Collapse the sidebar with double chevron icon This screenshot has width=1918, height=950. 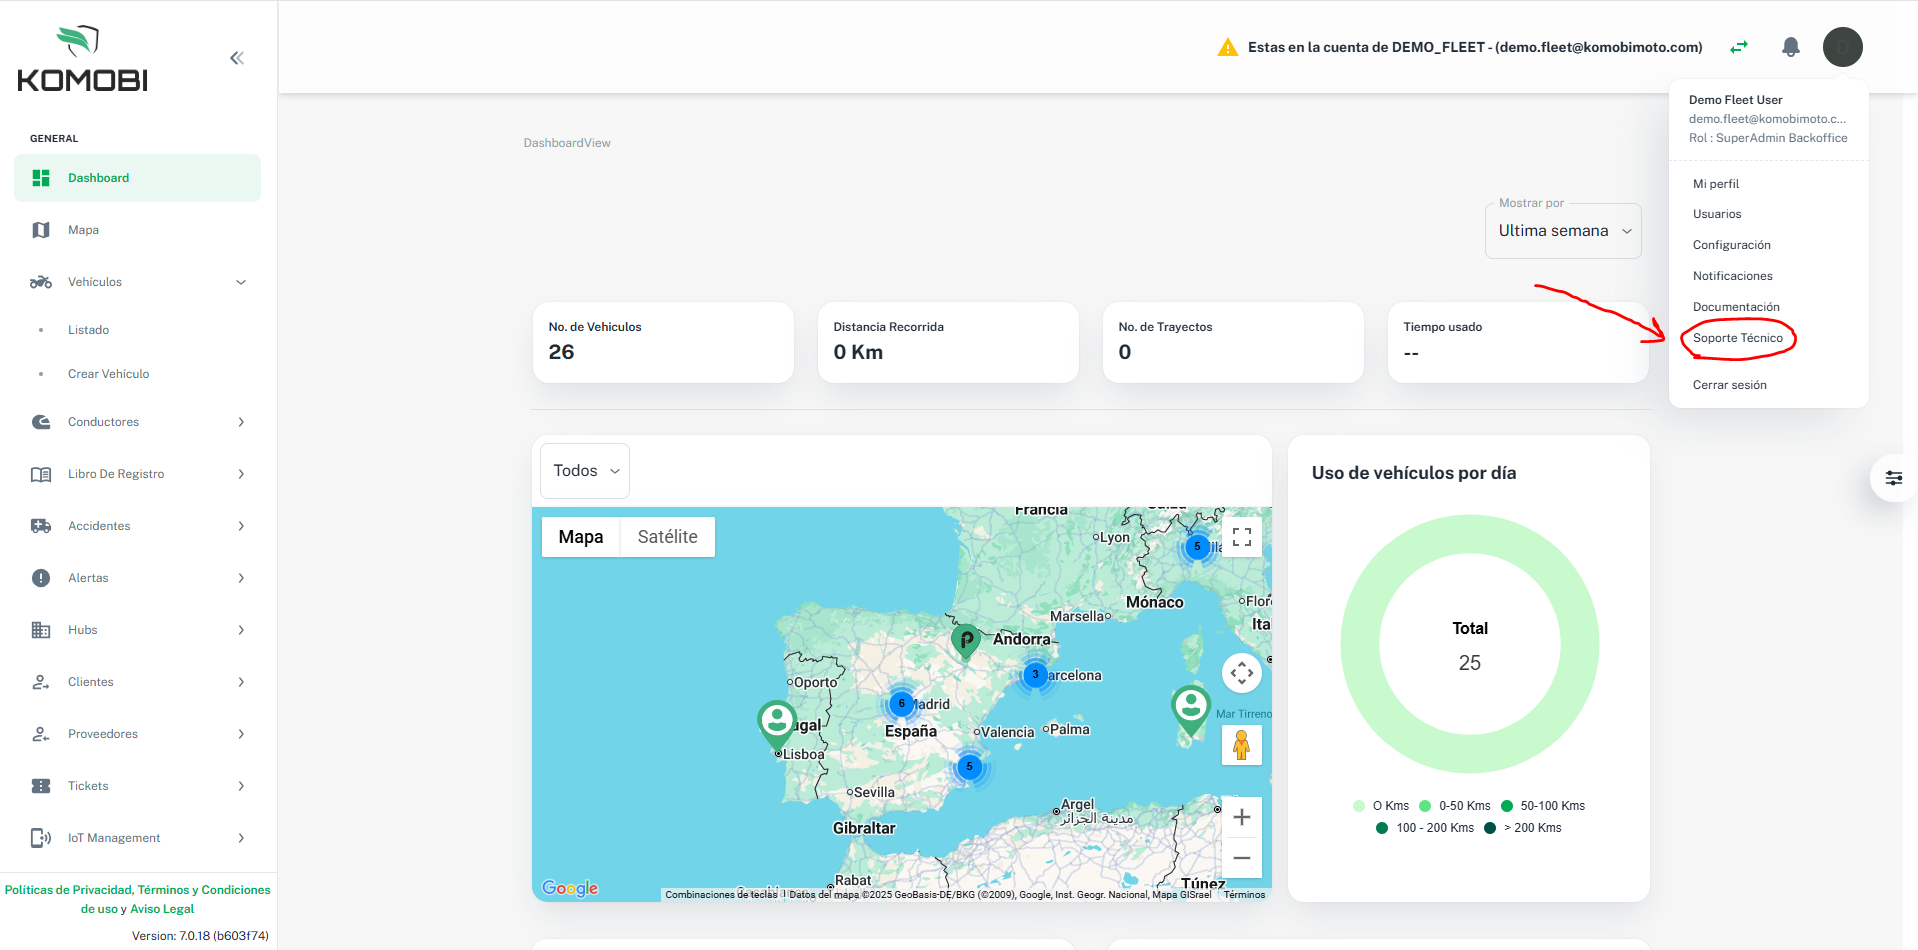[x=237, y=58]
